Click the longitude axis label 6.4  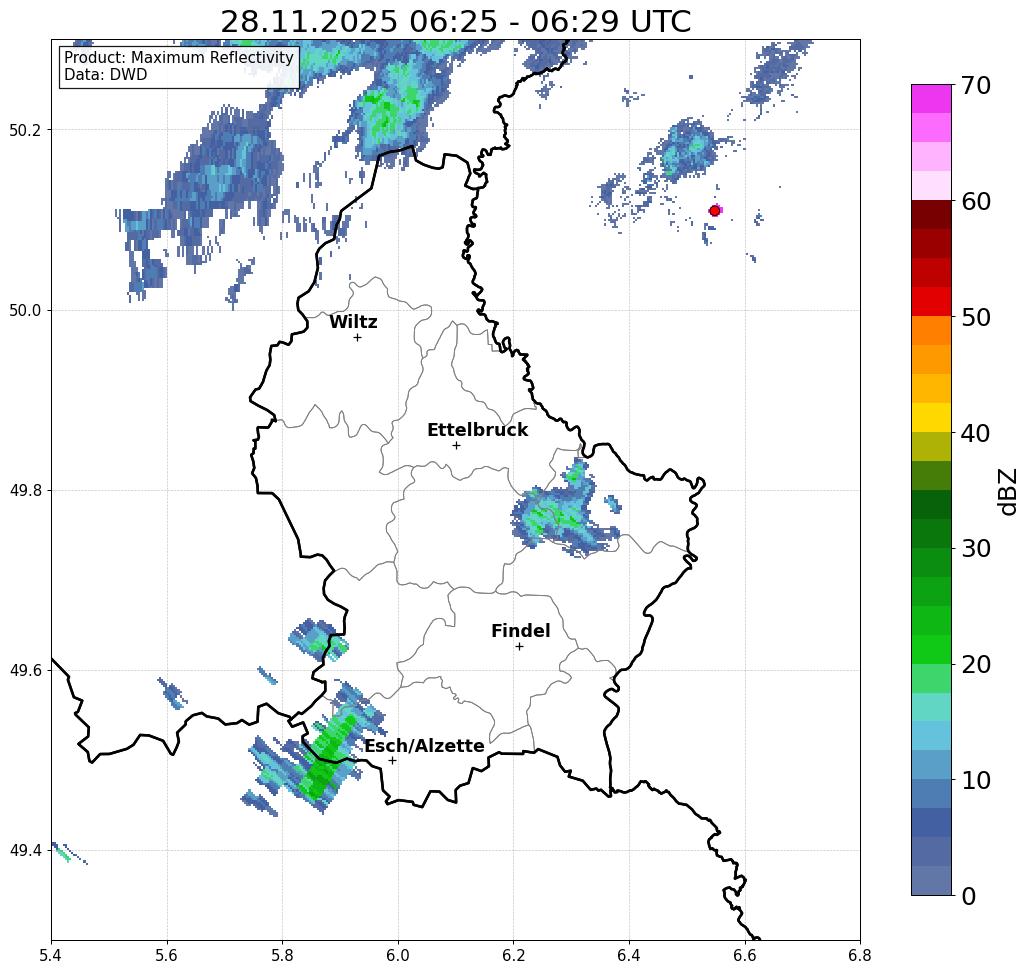tap(629, 955)
